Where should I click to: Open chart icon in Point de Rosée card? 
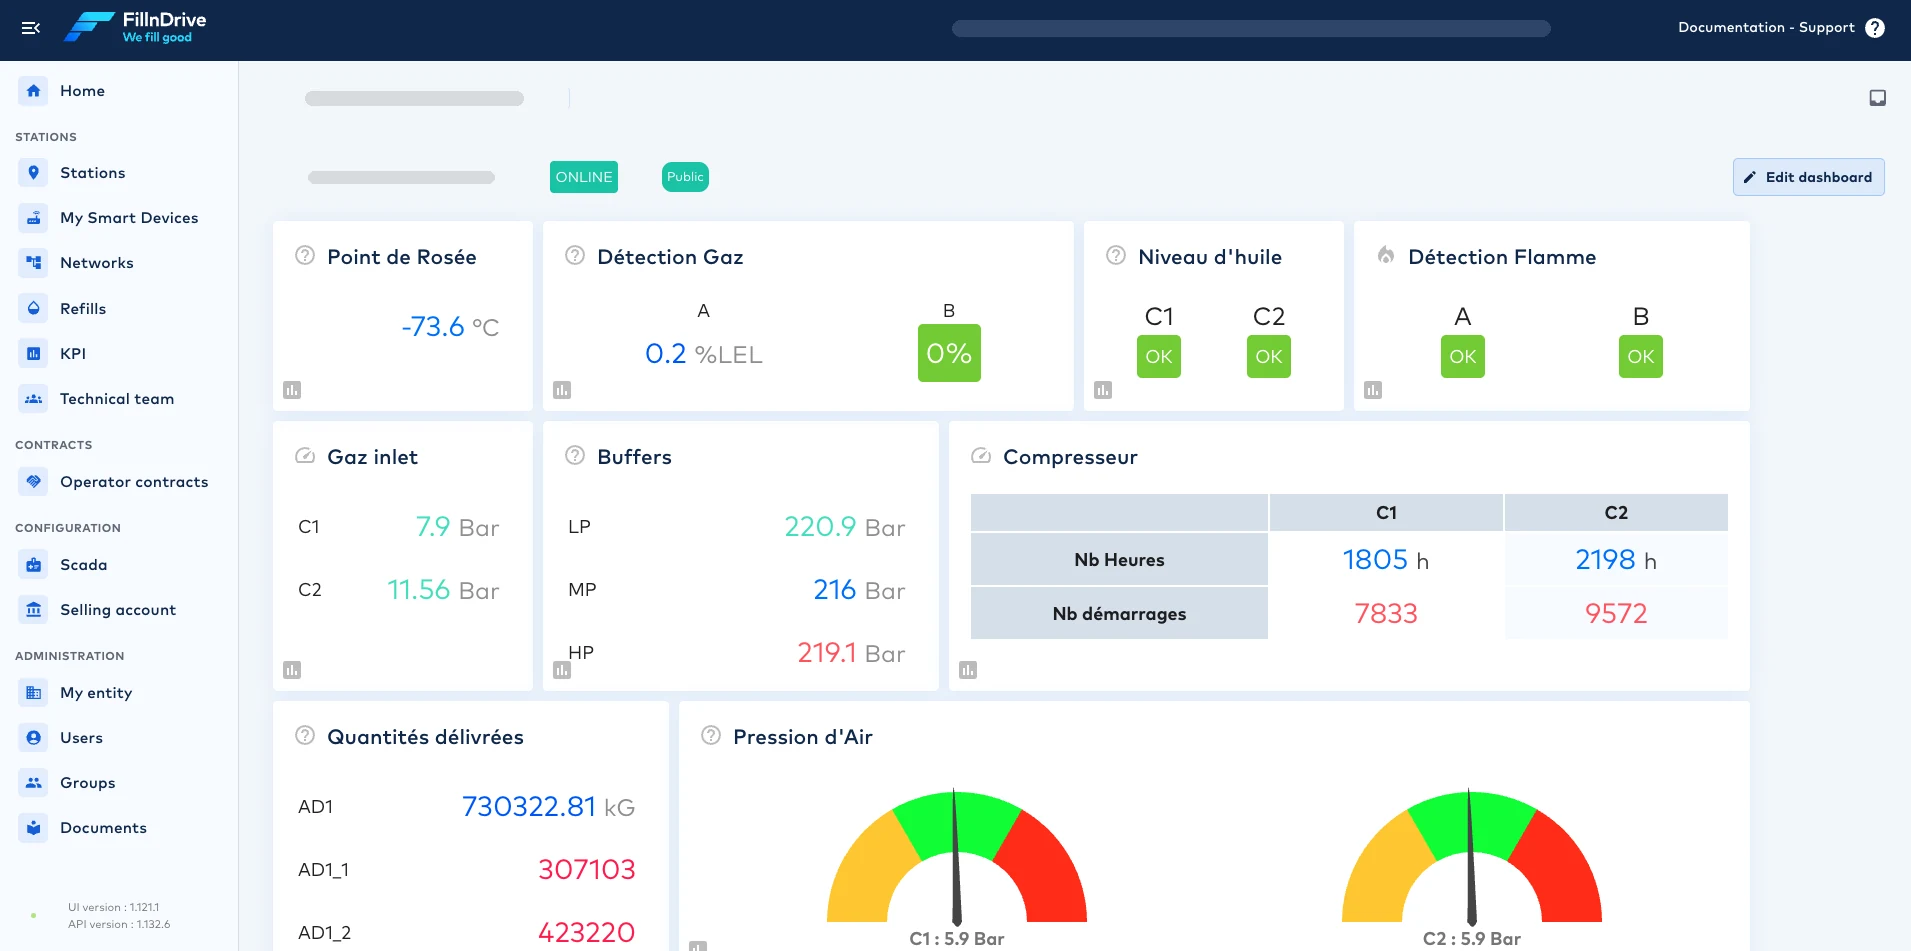coord(292,390)
